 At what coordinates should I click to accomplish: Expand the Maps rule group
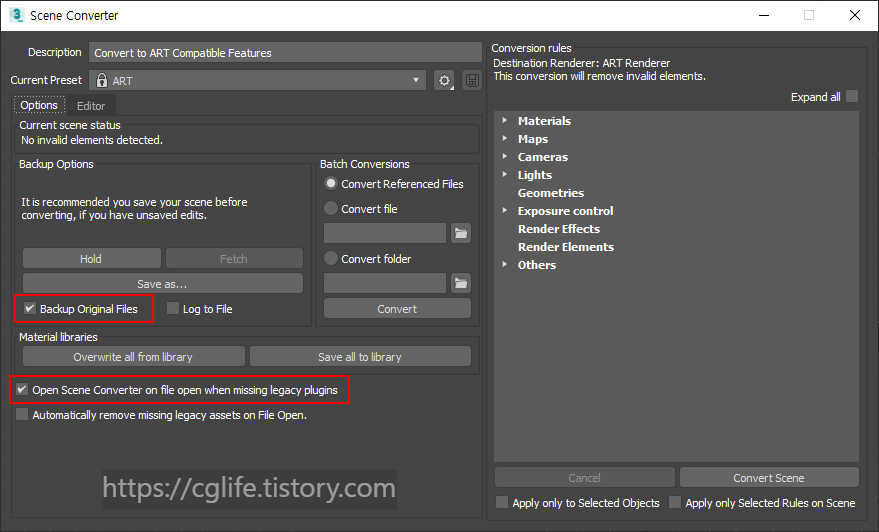click(x=505, y=138)
